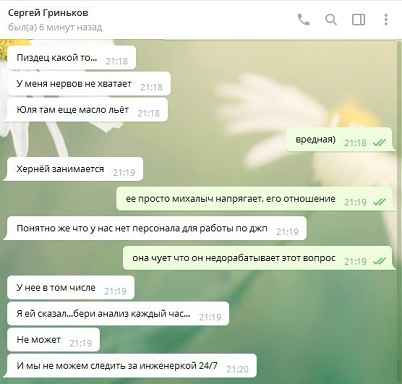Click checkmarks on 'она чует' message

point(379,261)
